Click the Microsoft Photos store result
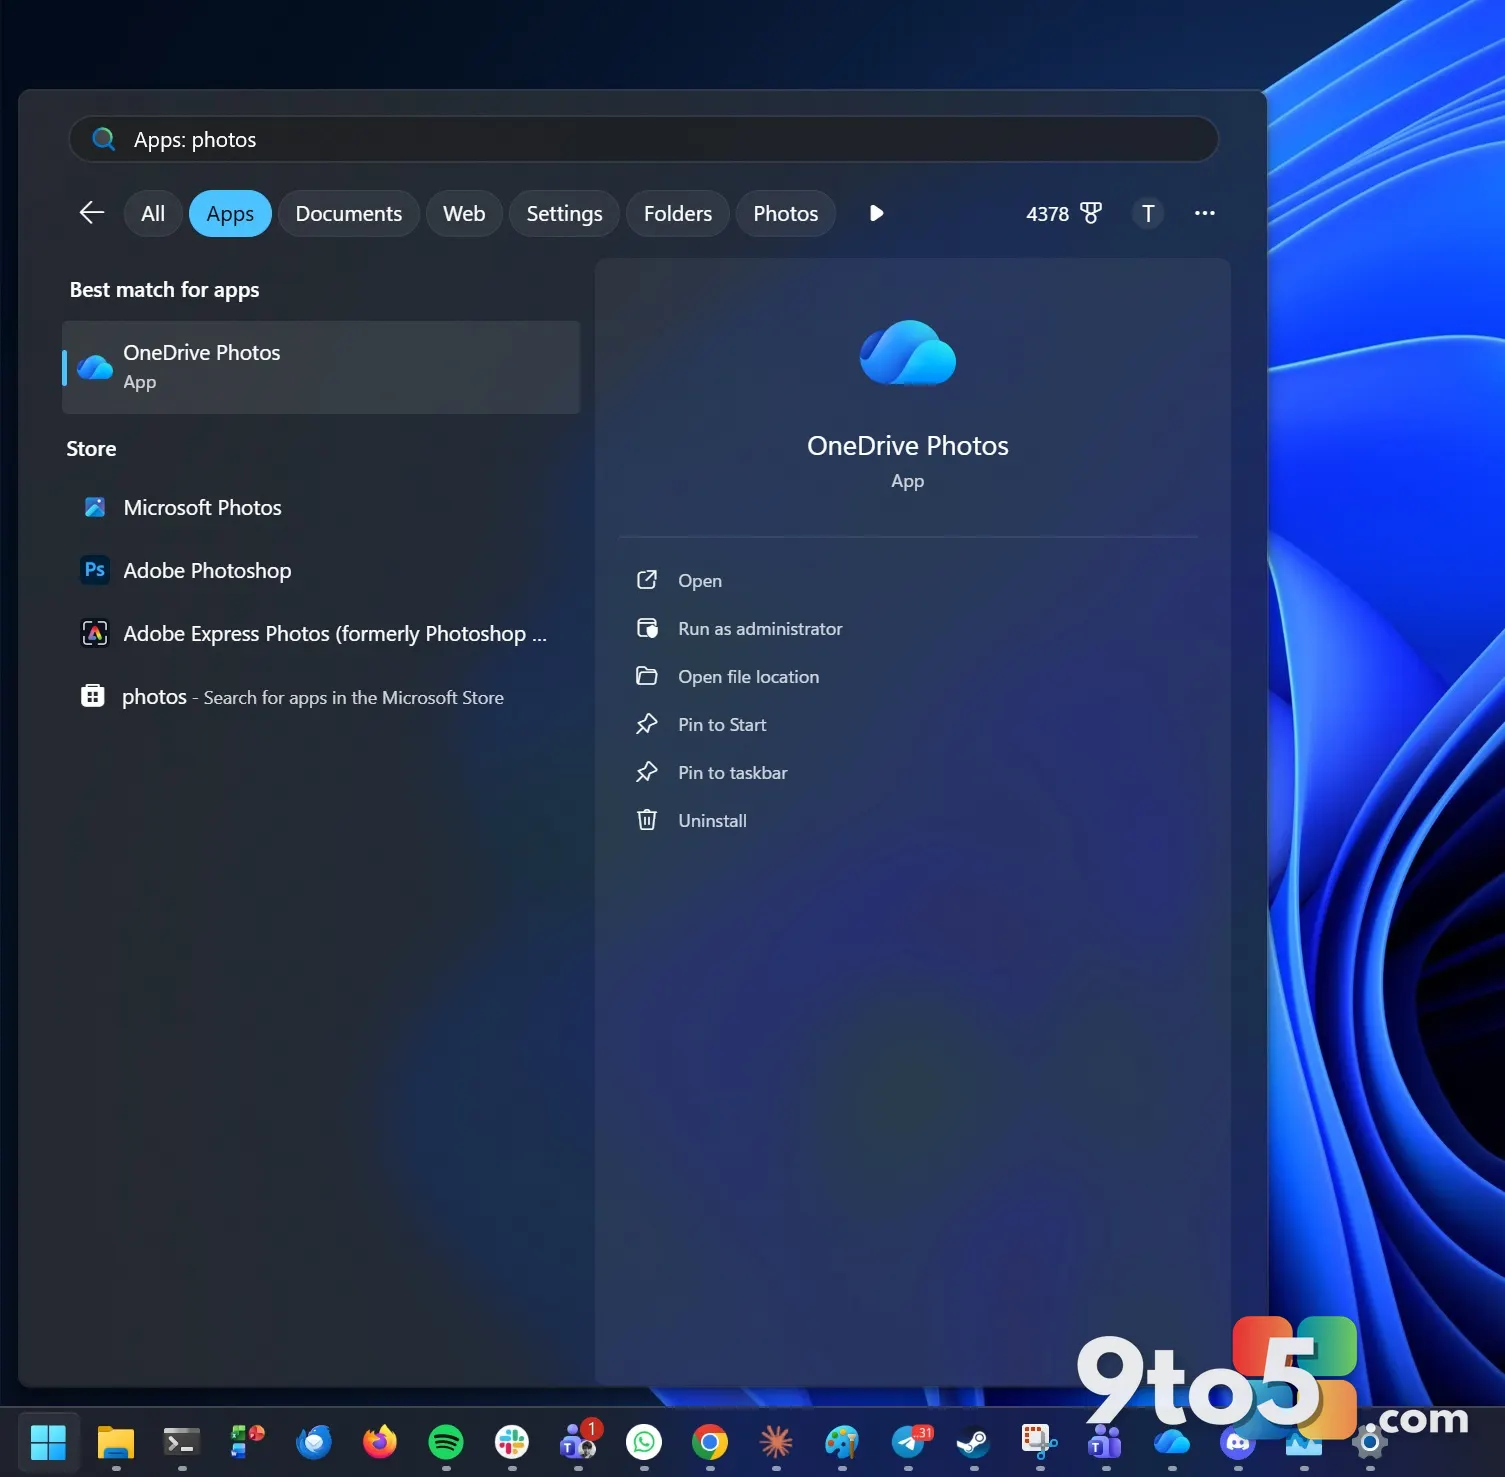This screenshot has height=1477, width=1505. pyautogui.click(x=321, y=508)
